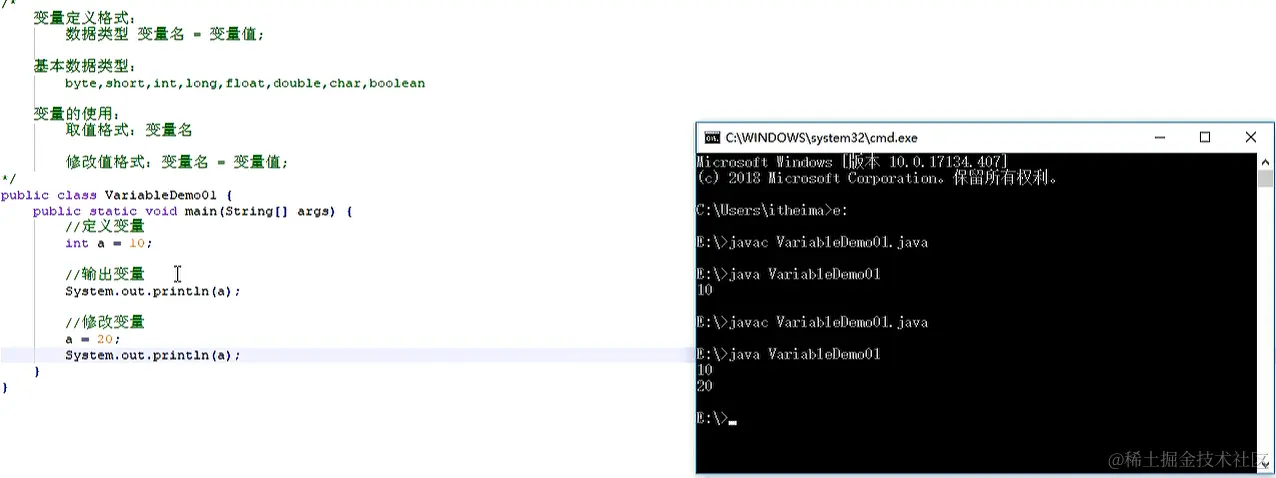Click the 'a = 20;' code line

93,339
